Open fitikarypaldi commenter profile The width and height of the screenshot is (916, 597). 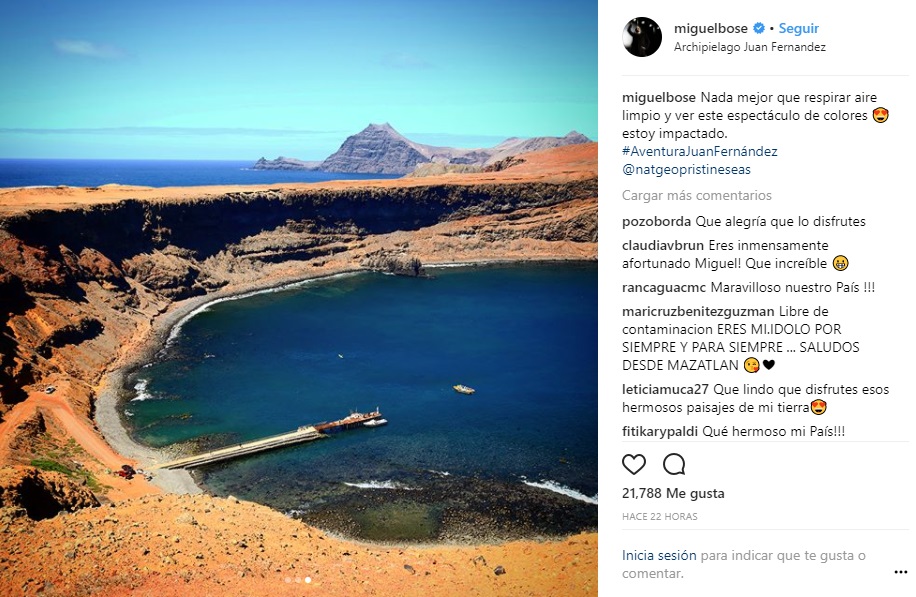(x=660, y=432)
